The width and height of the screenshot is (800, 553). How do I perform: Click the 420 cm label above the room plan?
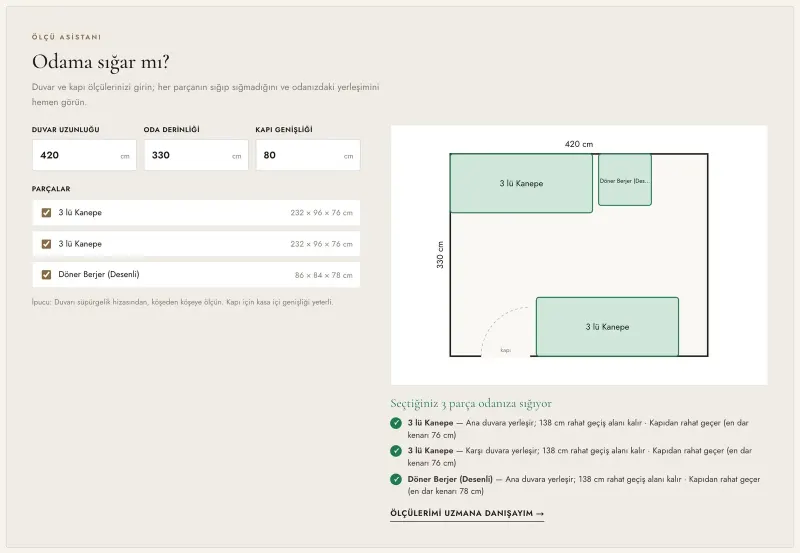point(579,144)
